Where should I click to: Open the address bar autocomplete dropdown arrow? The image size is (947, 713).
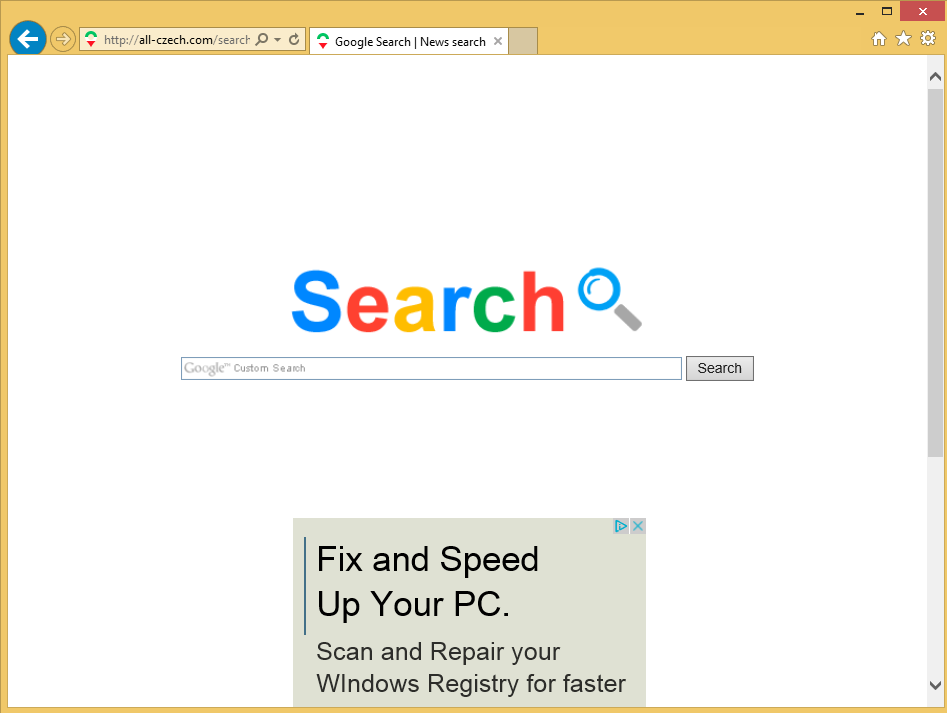tap(278, 40)
